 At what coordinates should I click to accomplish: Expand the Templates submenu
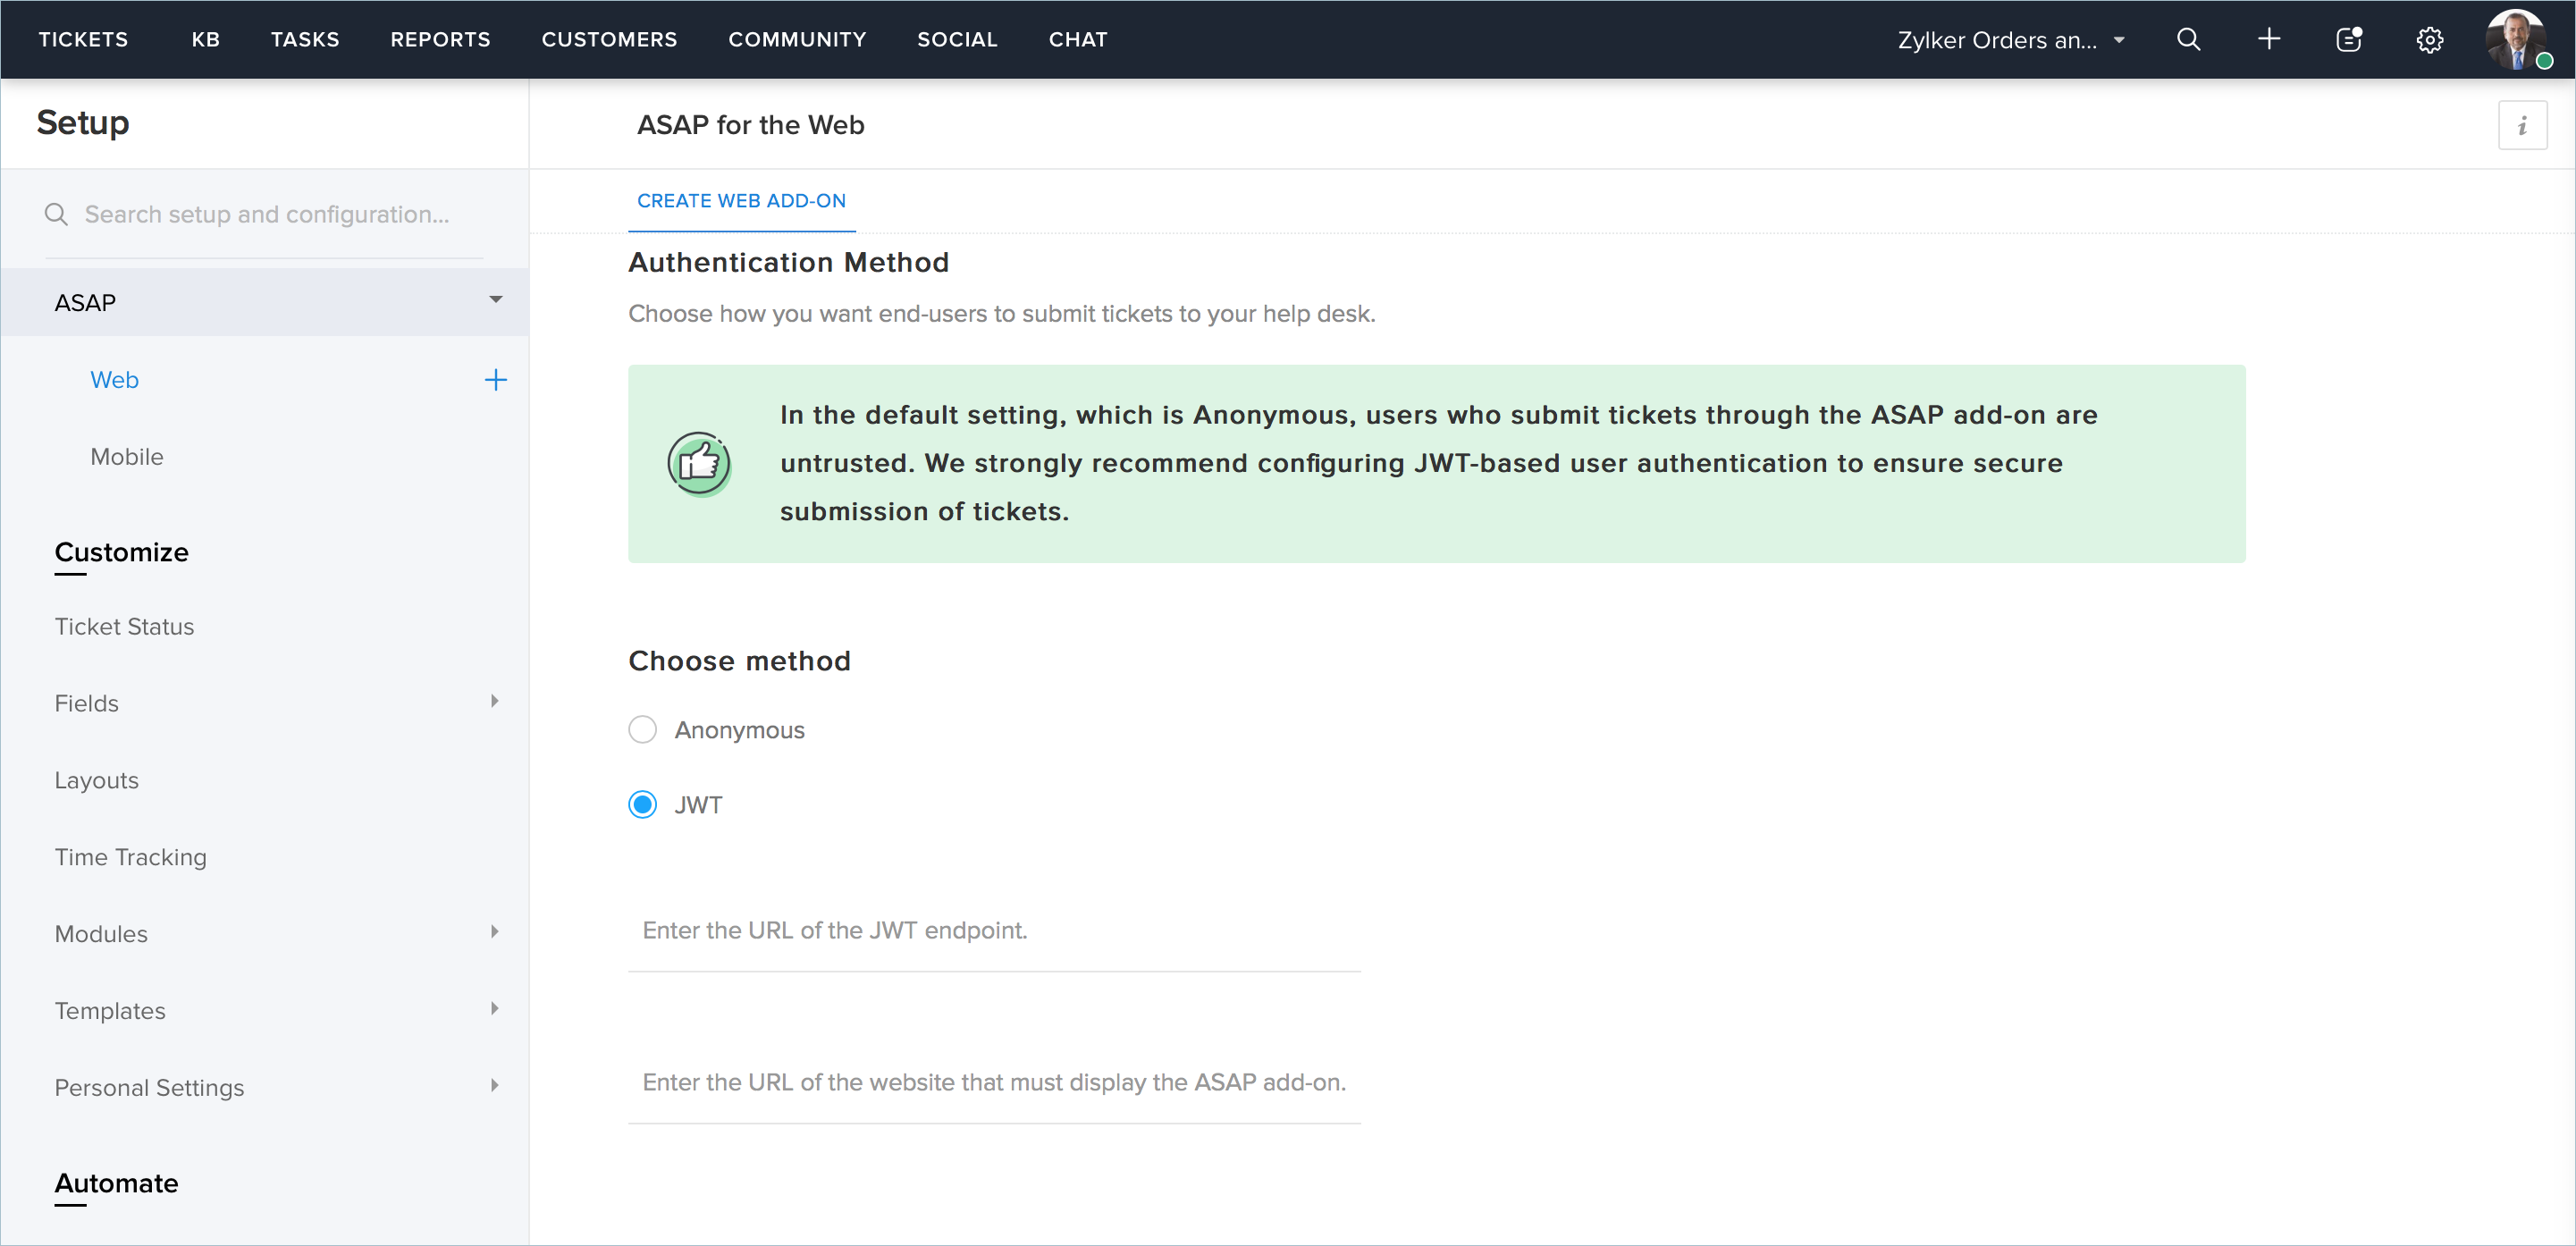494,1009
